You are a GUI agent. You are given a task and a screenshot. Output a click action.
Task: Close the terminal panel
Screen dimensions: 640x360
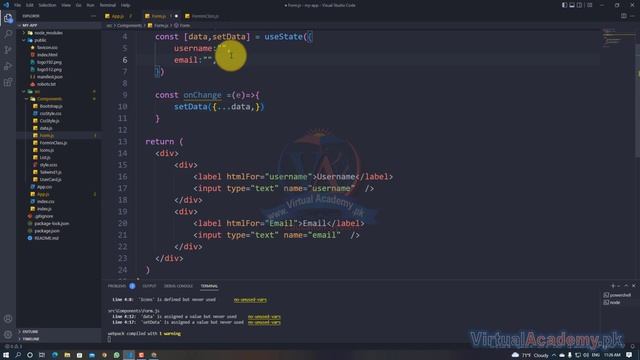(633, 286)
